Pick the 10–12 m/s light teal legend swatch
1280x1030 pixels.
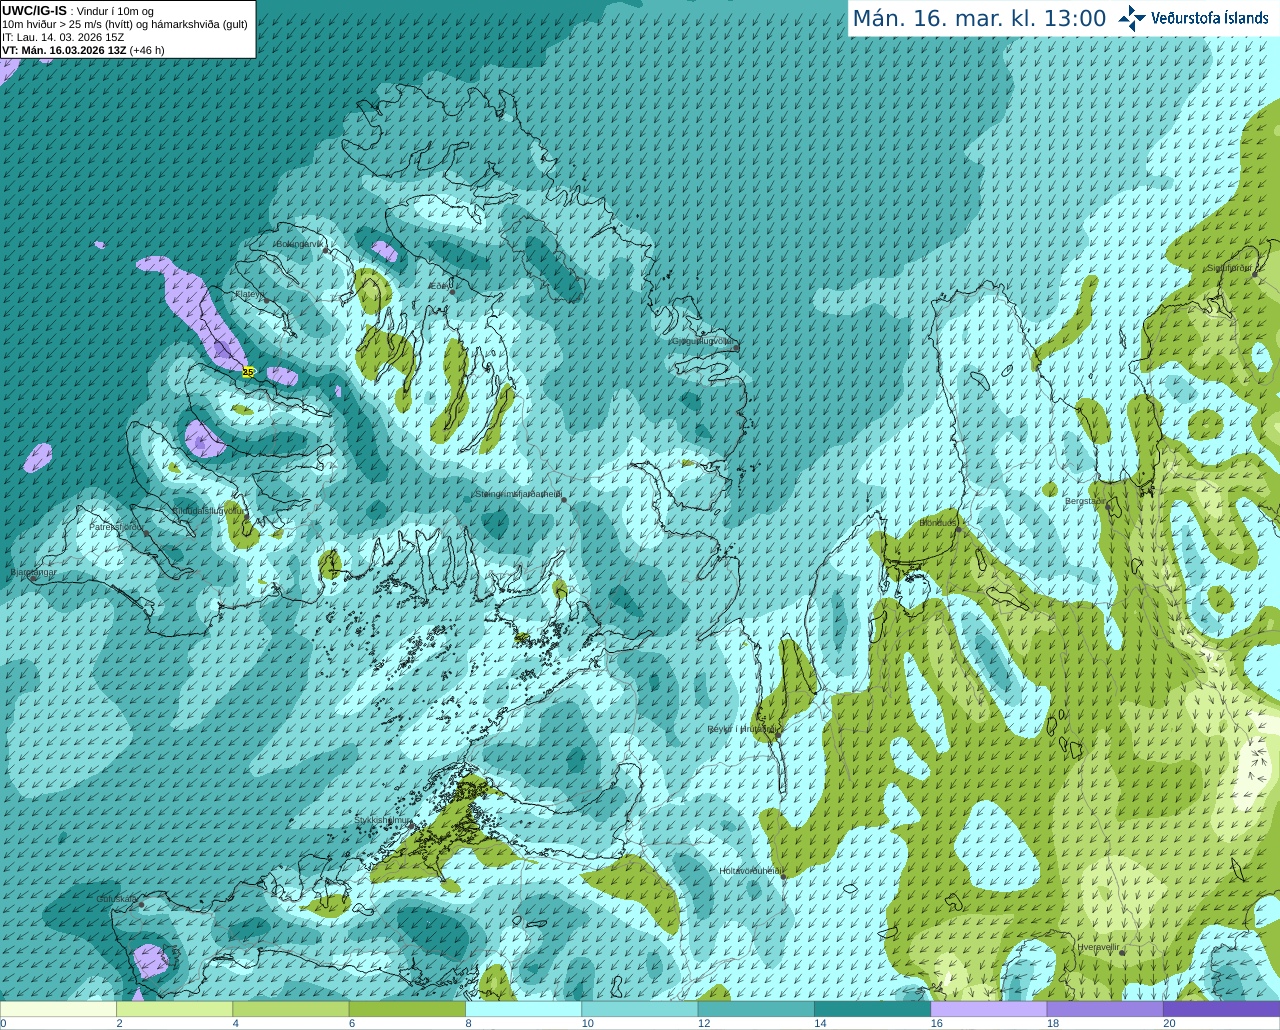pyautogui.click(x=640, y=1009)
